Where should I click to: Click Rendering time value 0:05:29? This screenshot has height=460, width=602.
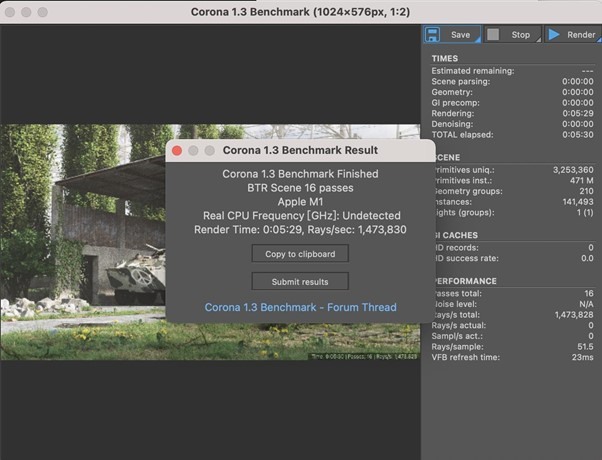[578, 113]
